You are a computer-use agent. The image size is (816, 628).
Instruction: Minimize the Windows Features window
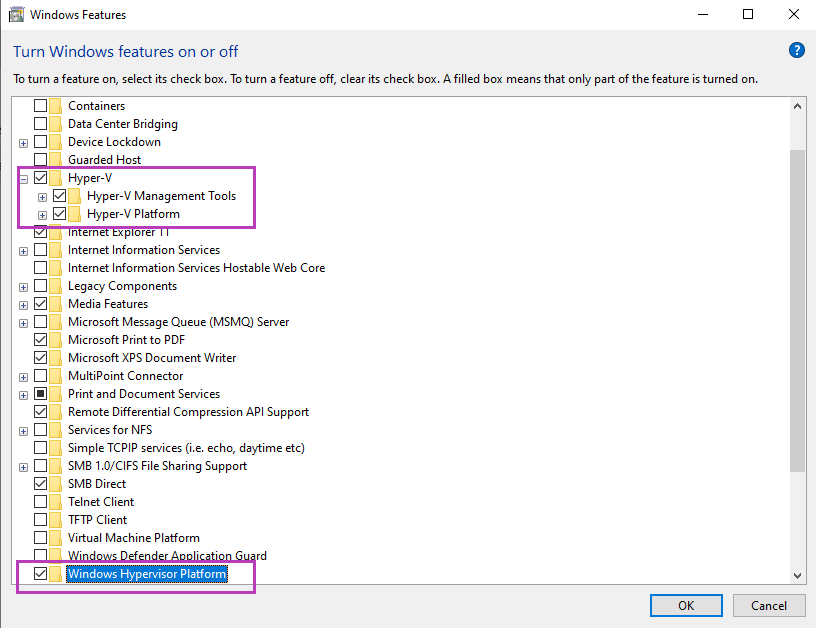coord(703,15)
